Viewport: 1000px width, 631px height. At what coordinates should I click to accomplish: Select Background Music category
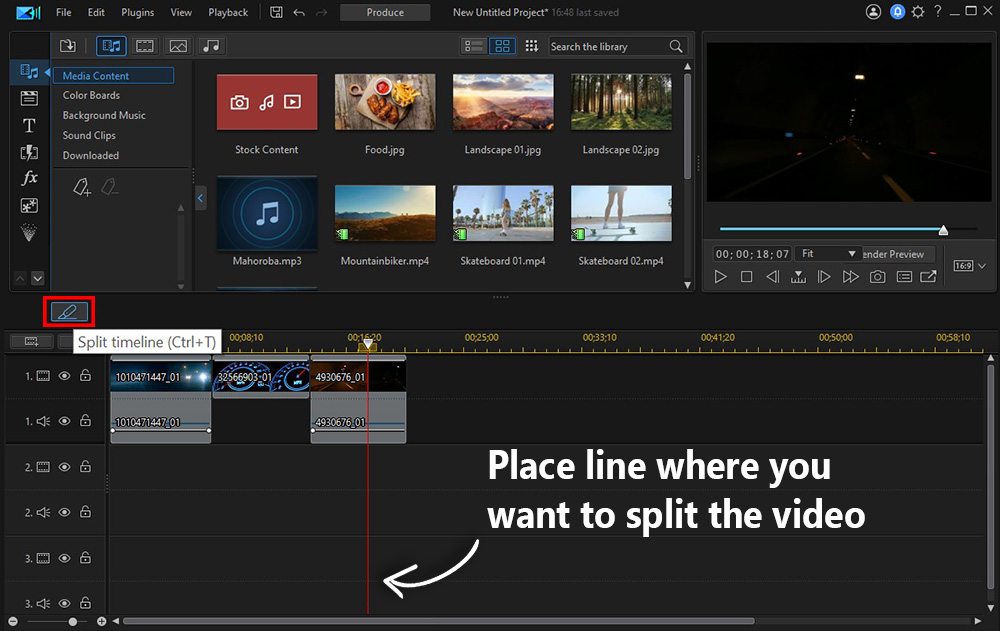point(104,115)
